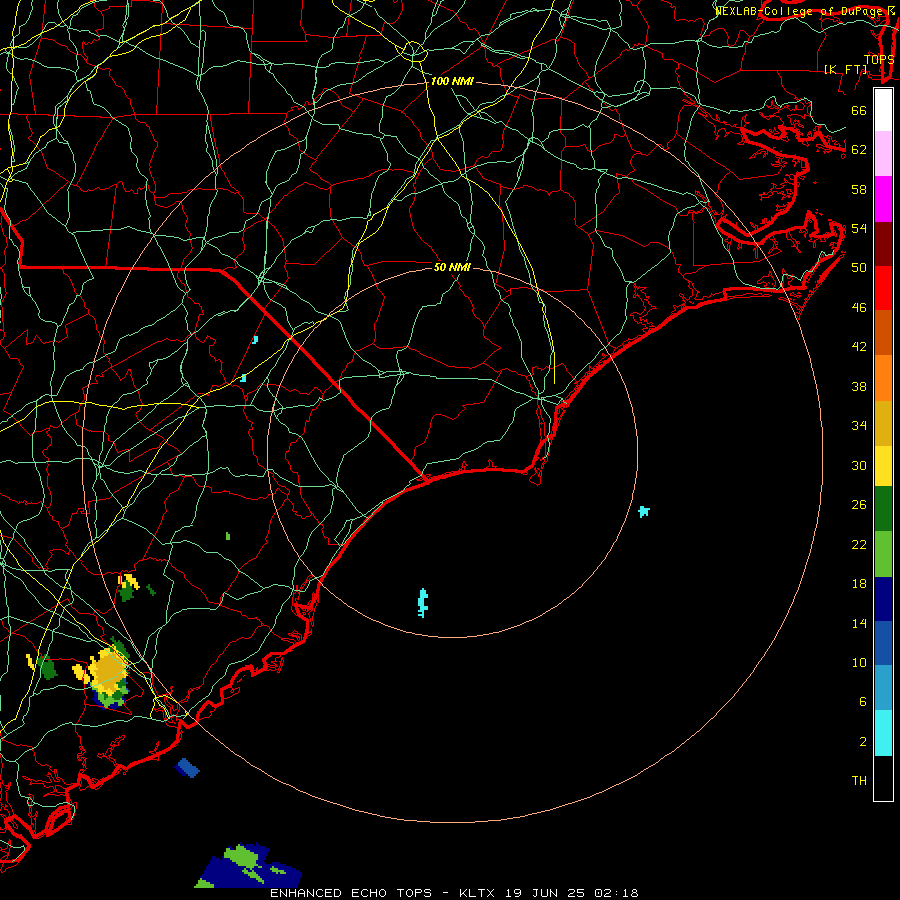Click the '02:18' timestamp in caption

click(x=616, y=893)
